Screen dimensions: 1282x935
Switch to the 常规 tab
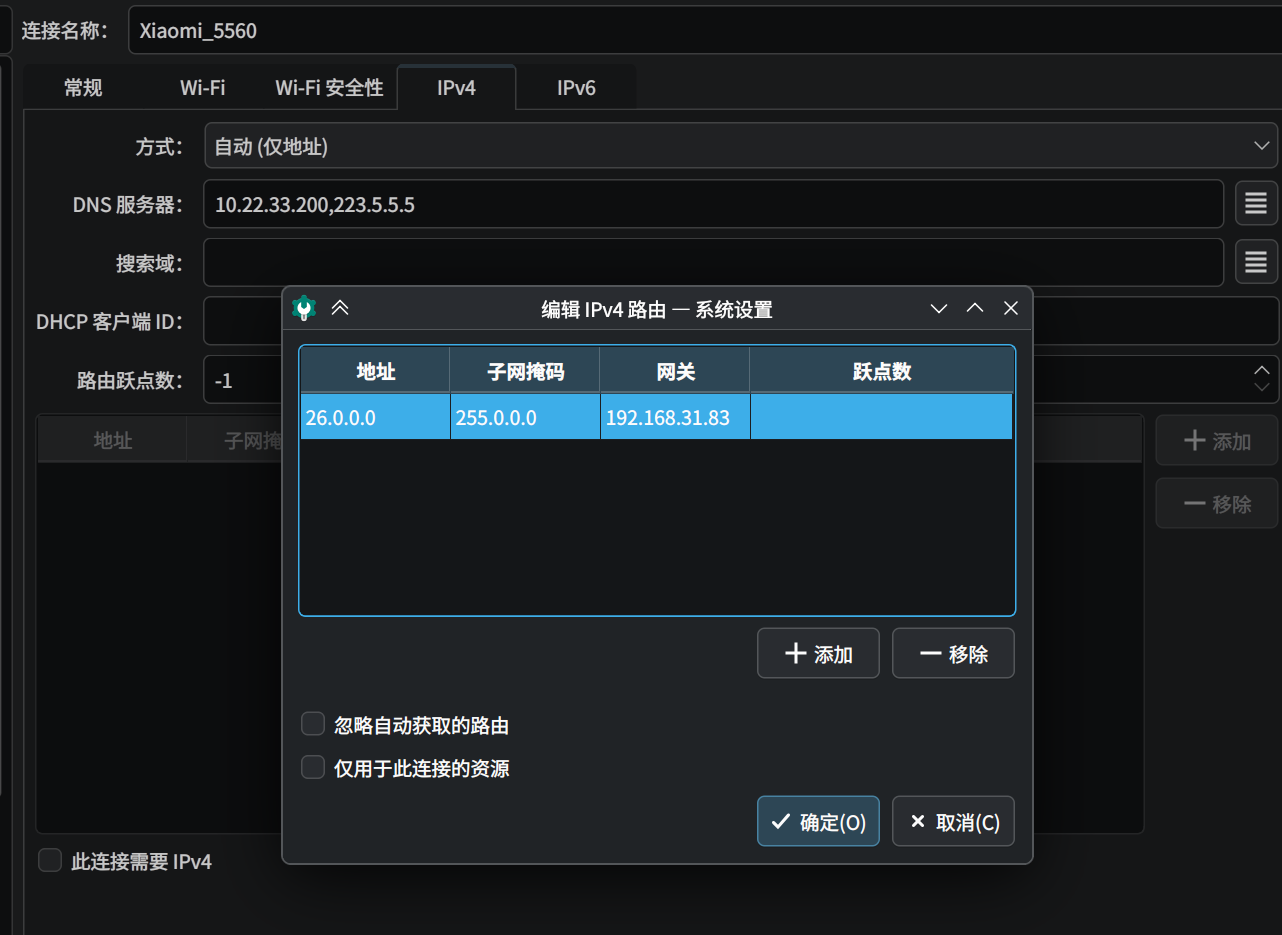[x=83, y=88]
